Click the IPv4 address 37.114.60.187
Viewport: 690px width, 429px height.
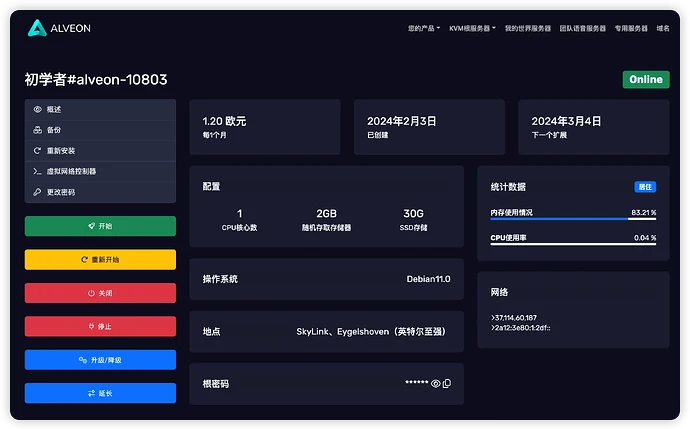point(514,318)
